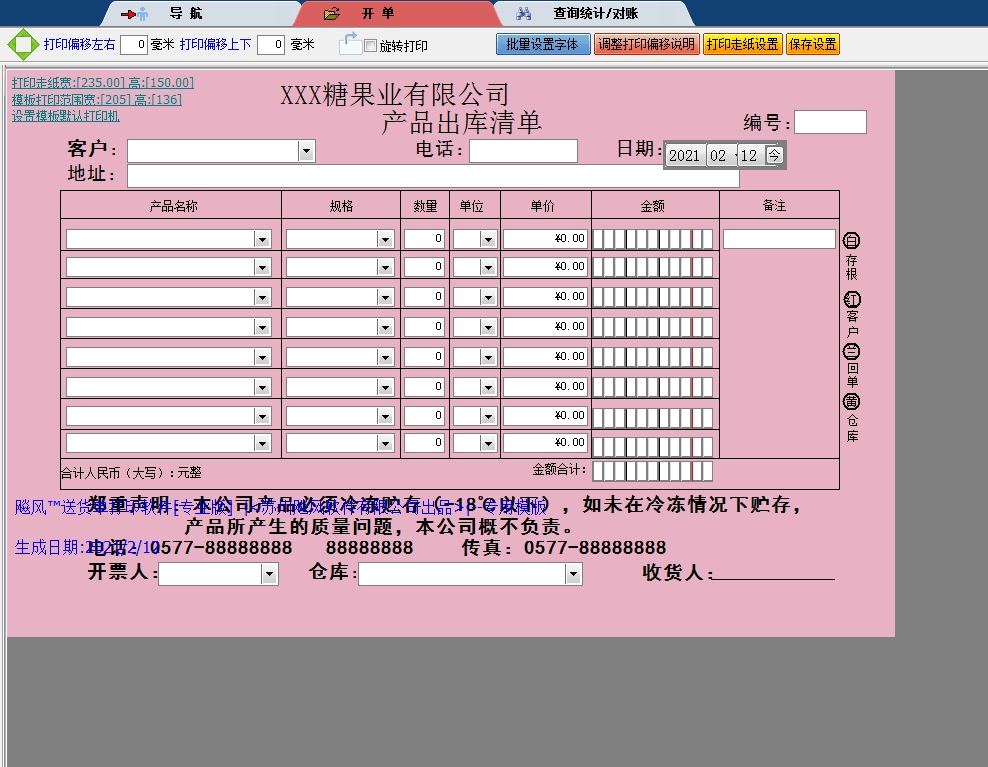Click the 保存设置 button

(812, 43)
